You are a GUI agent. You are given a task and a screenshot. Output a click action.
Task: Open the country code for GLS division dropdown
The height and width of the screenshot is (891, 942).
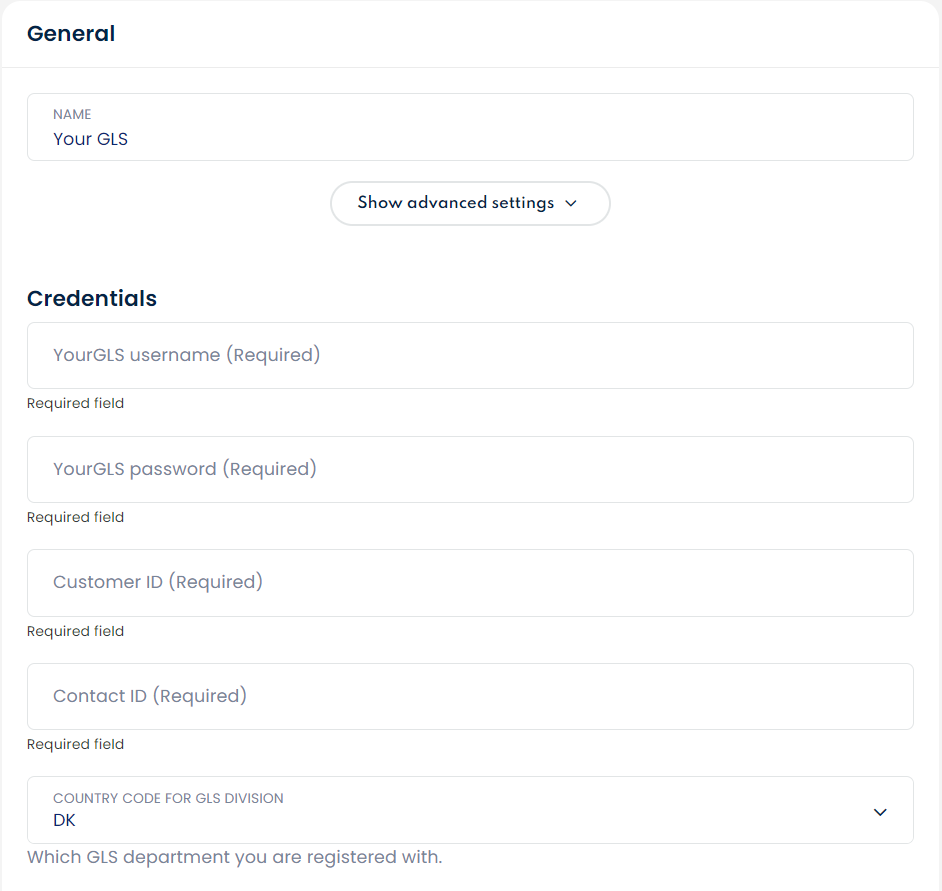pyautogui.click(x=470, y=810)
